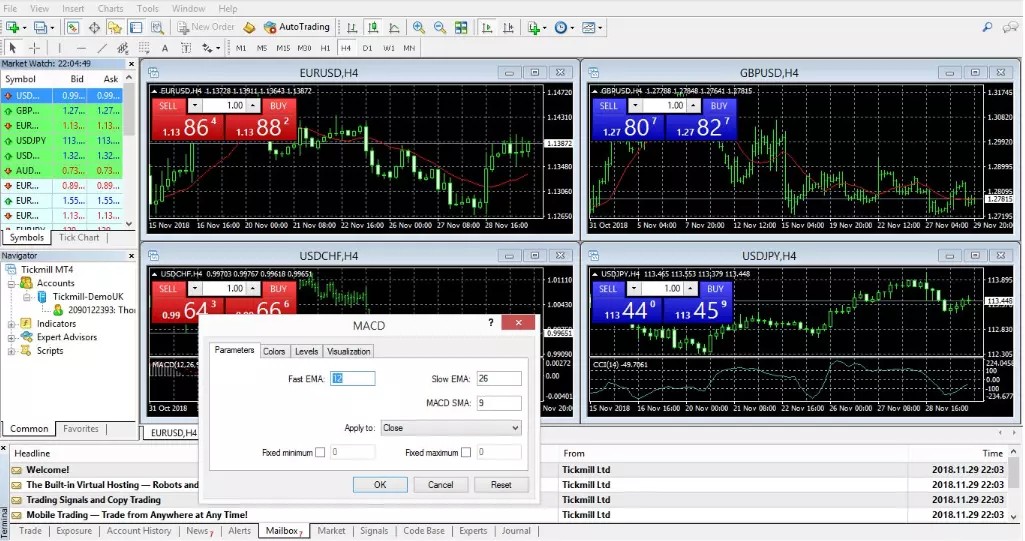1025x541 pixels.
Task: Switch to the H4 timeframe
Action: click(x=346, y=48)
